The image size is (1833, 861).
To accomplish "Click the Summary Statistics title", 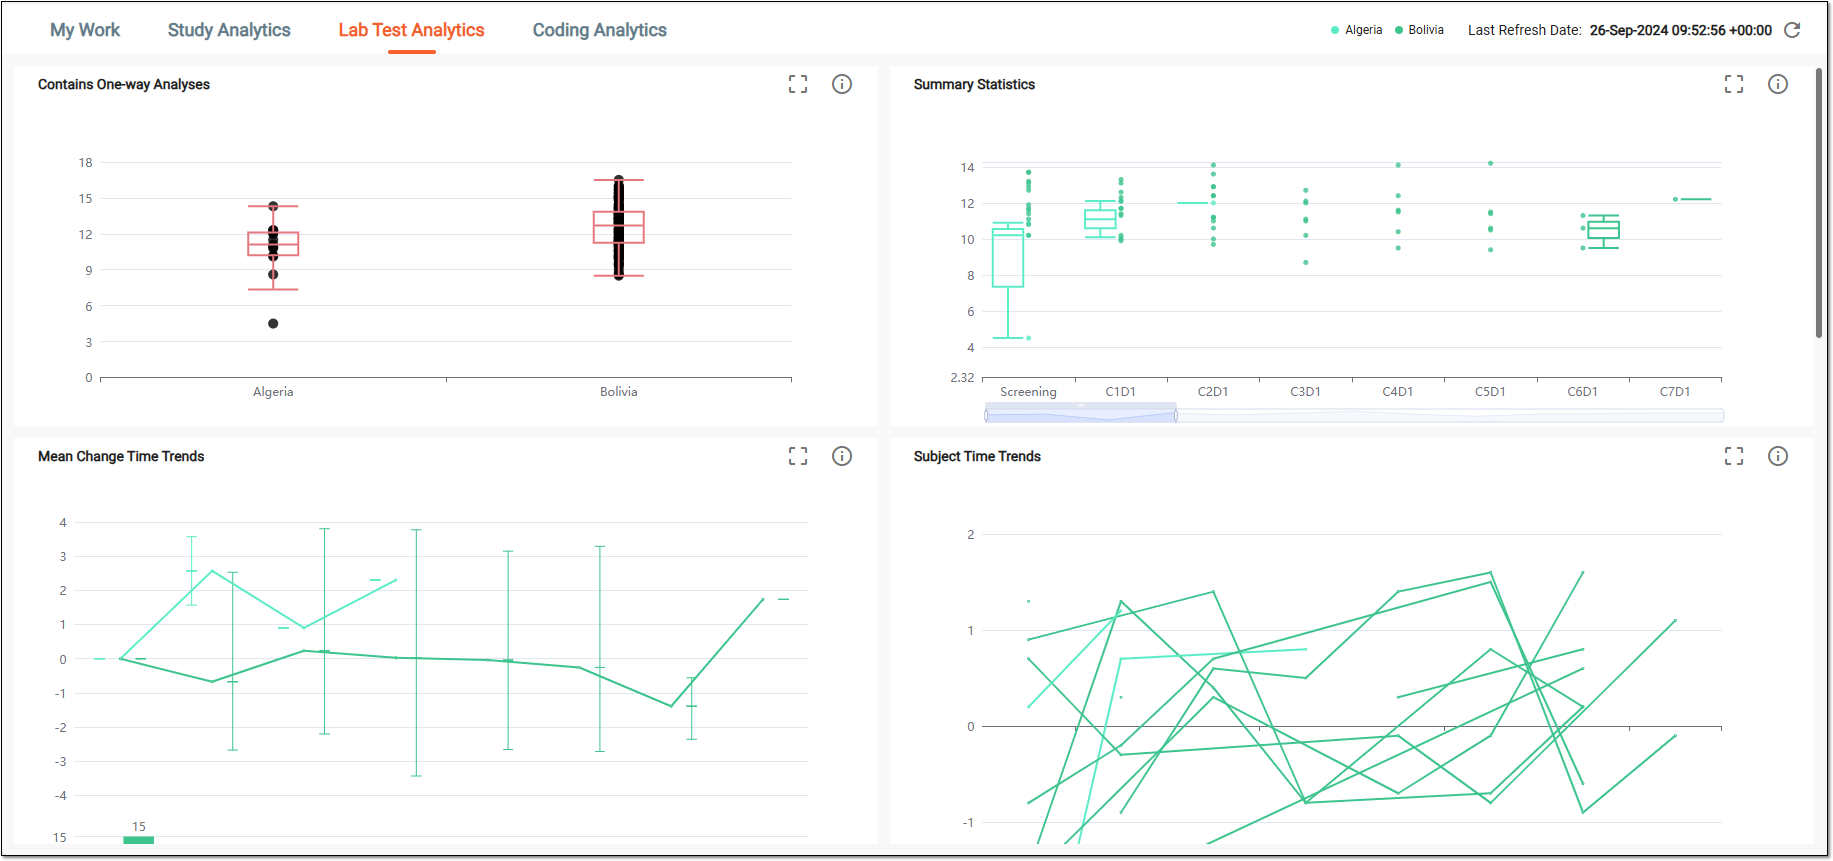I will point(974,84).
